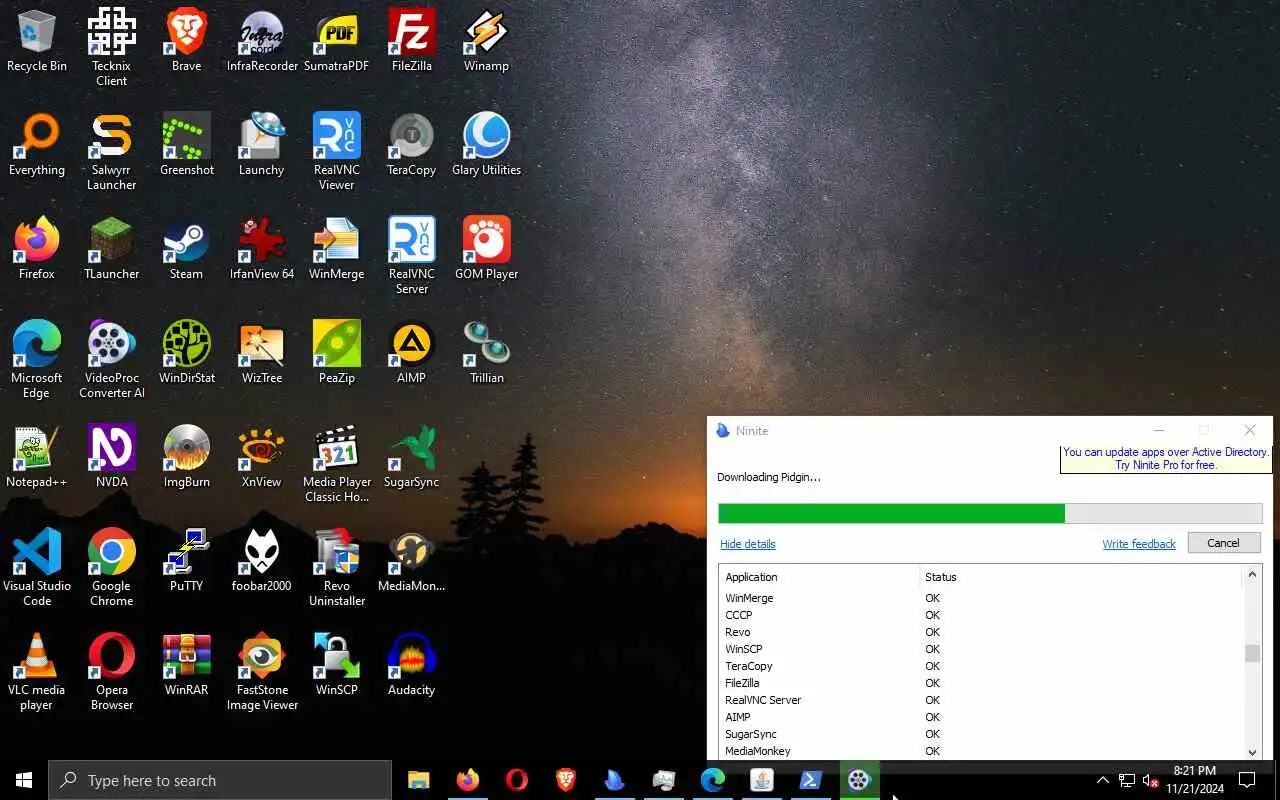Image resolution: width=1280 pixels, height=800 pixels.
Task: Select the PuTTY desktop shortcut
Action: (186, 561)
